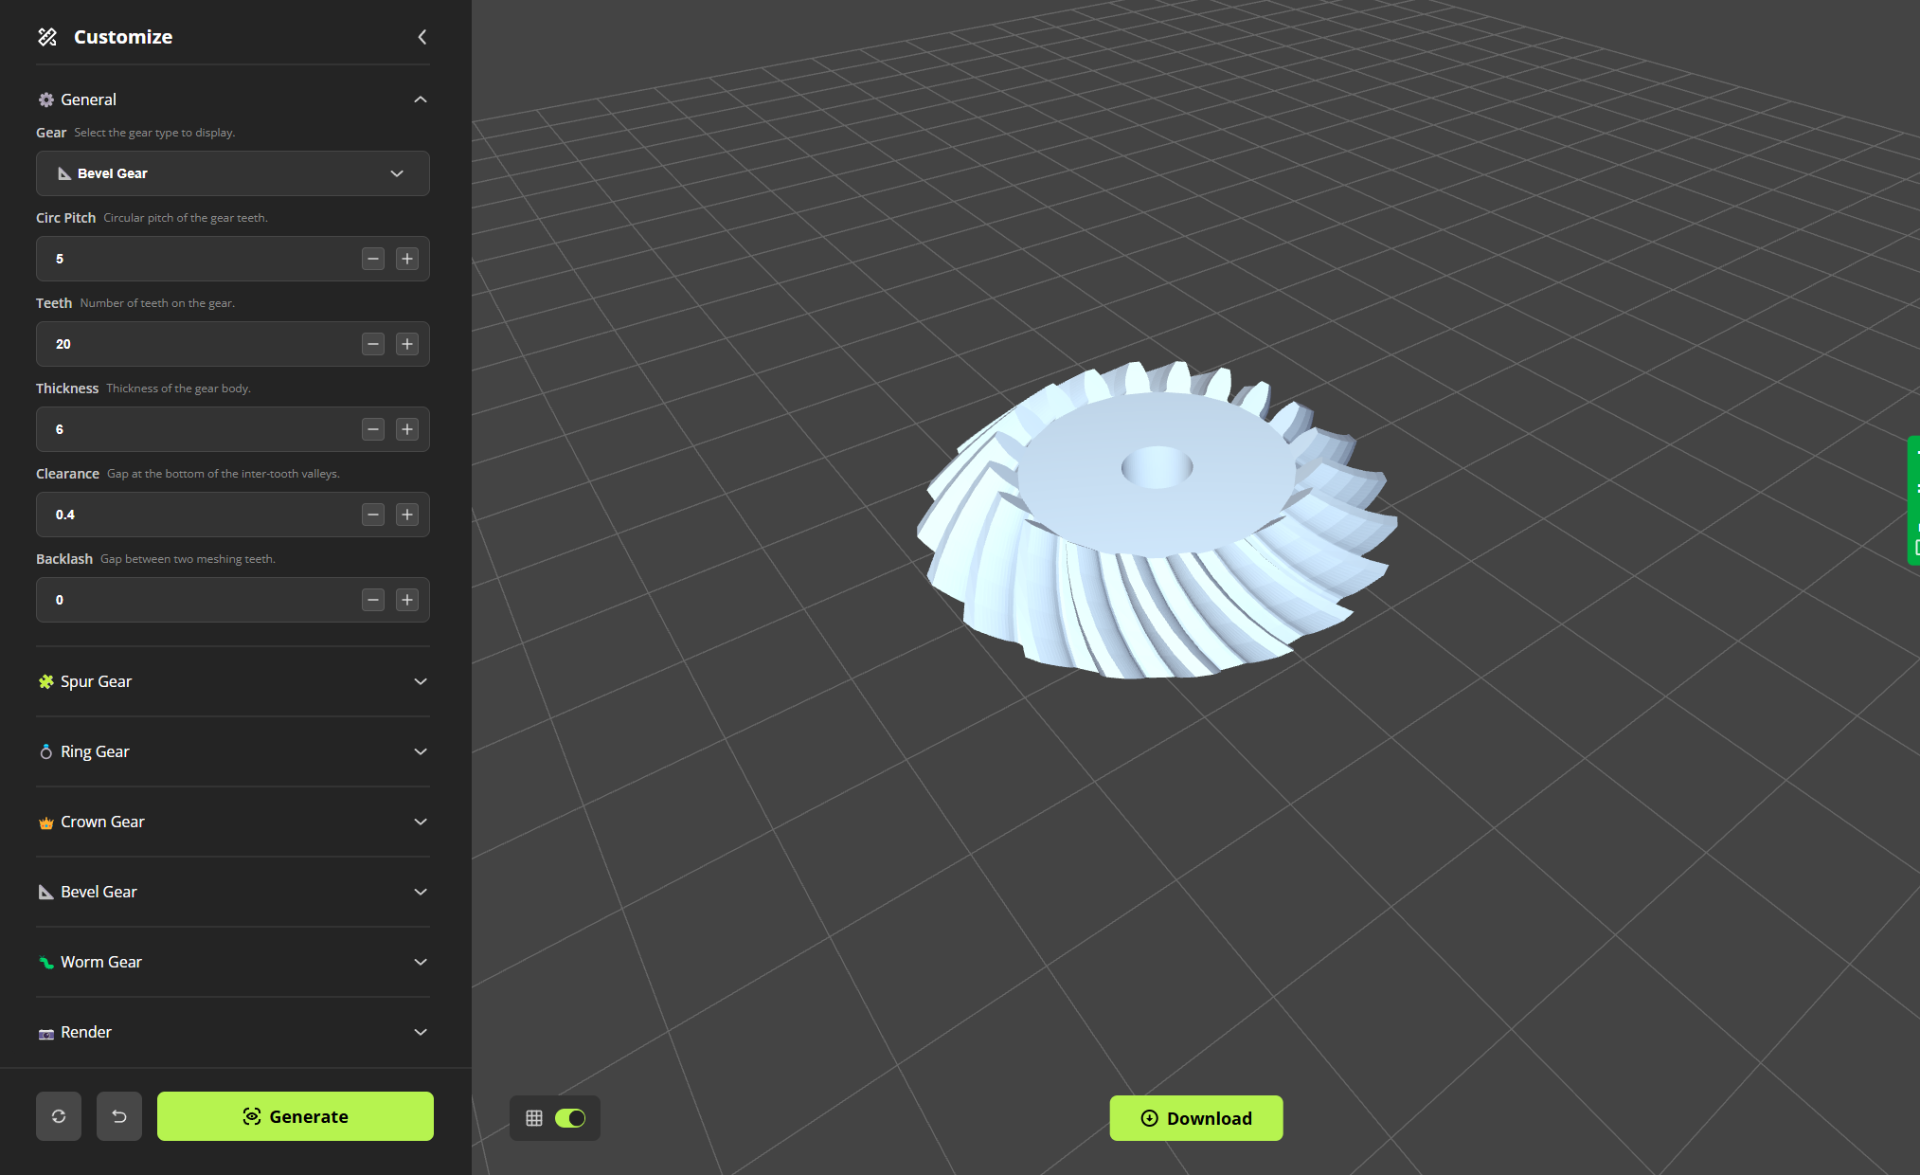Screen dimensions: 1920x1175
Task: Click the green Generate button
Action: coord(295,1116)
